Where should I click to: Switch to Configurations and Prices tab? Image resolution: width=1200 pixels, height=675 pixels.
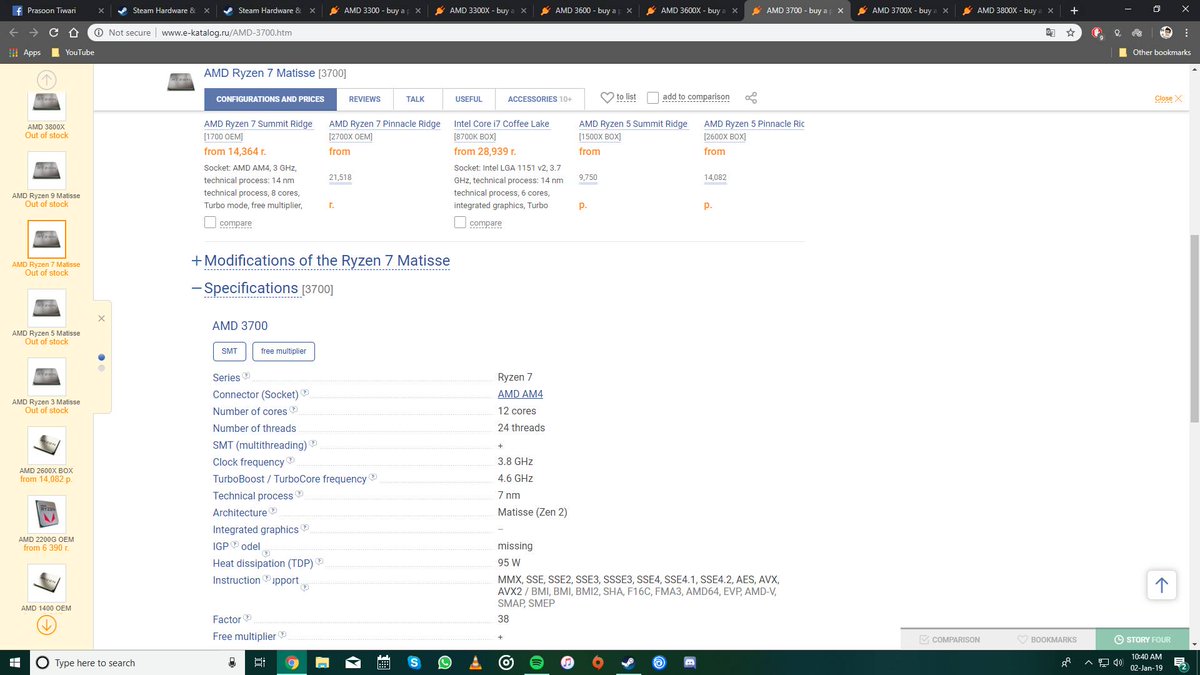(270, 99)
